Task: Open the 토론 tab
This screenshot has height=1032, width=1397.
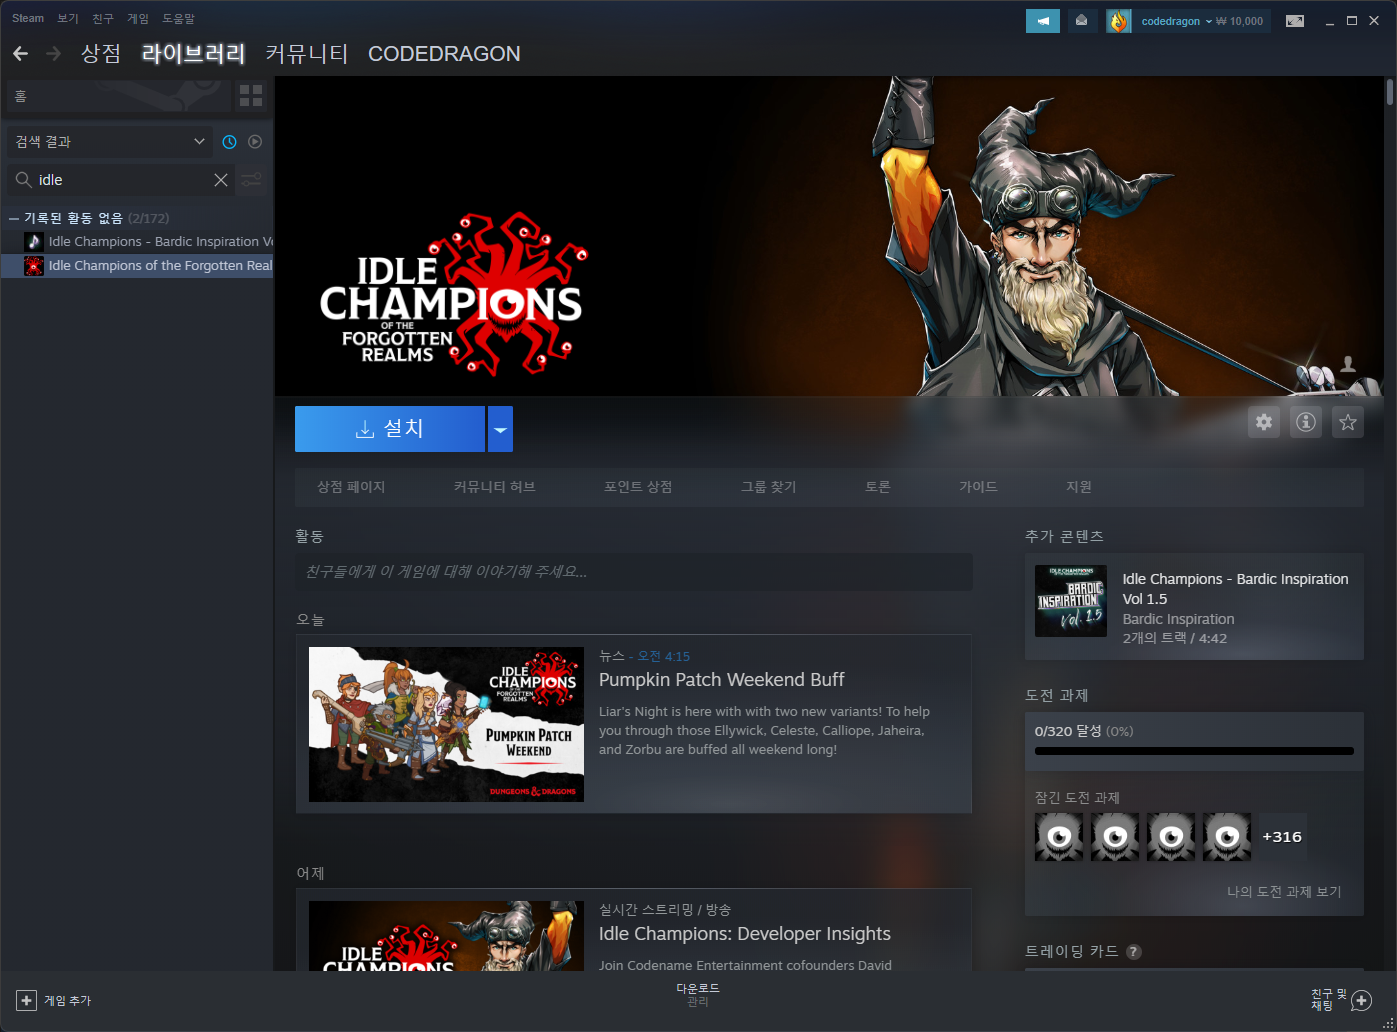Action: point(878,487)
